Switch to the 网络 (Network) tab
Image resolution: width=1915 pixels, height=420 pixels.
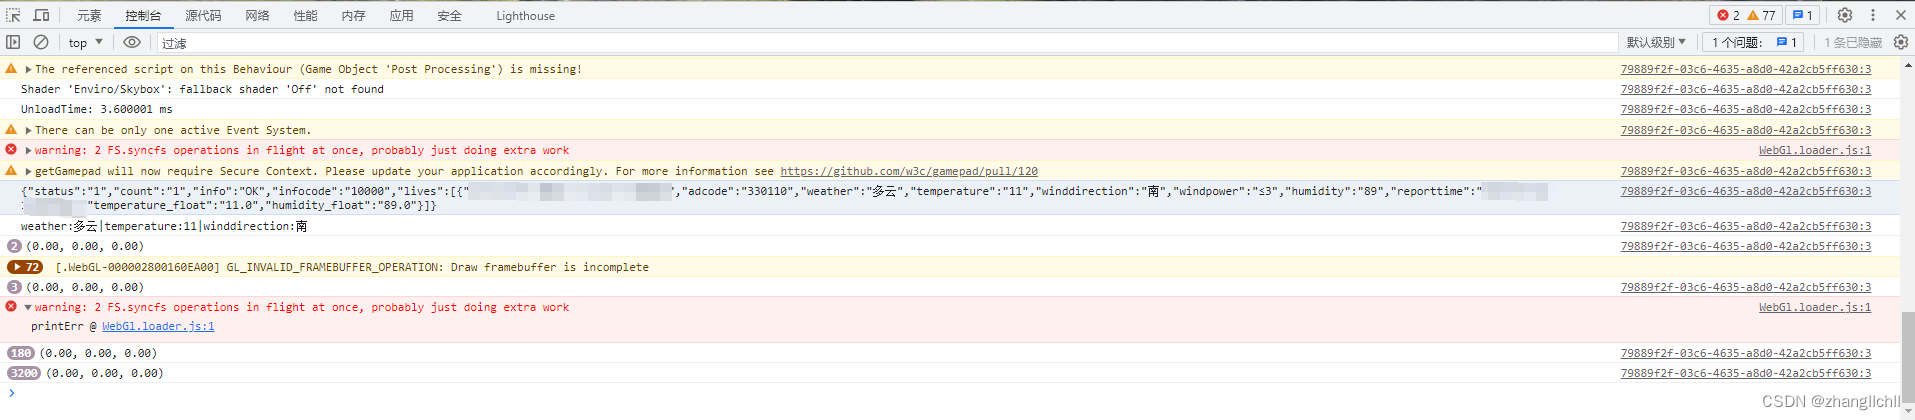click(x=257, y=16)
